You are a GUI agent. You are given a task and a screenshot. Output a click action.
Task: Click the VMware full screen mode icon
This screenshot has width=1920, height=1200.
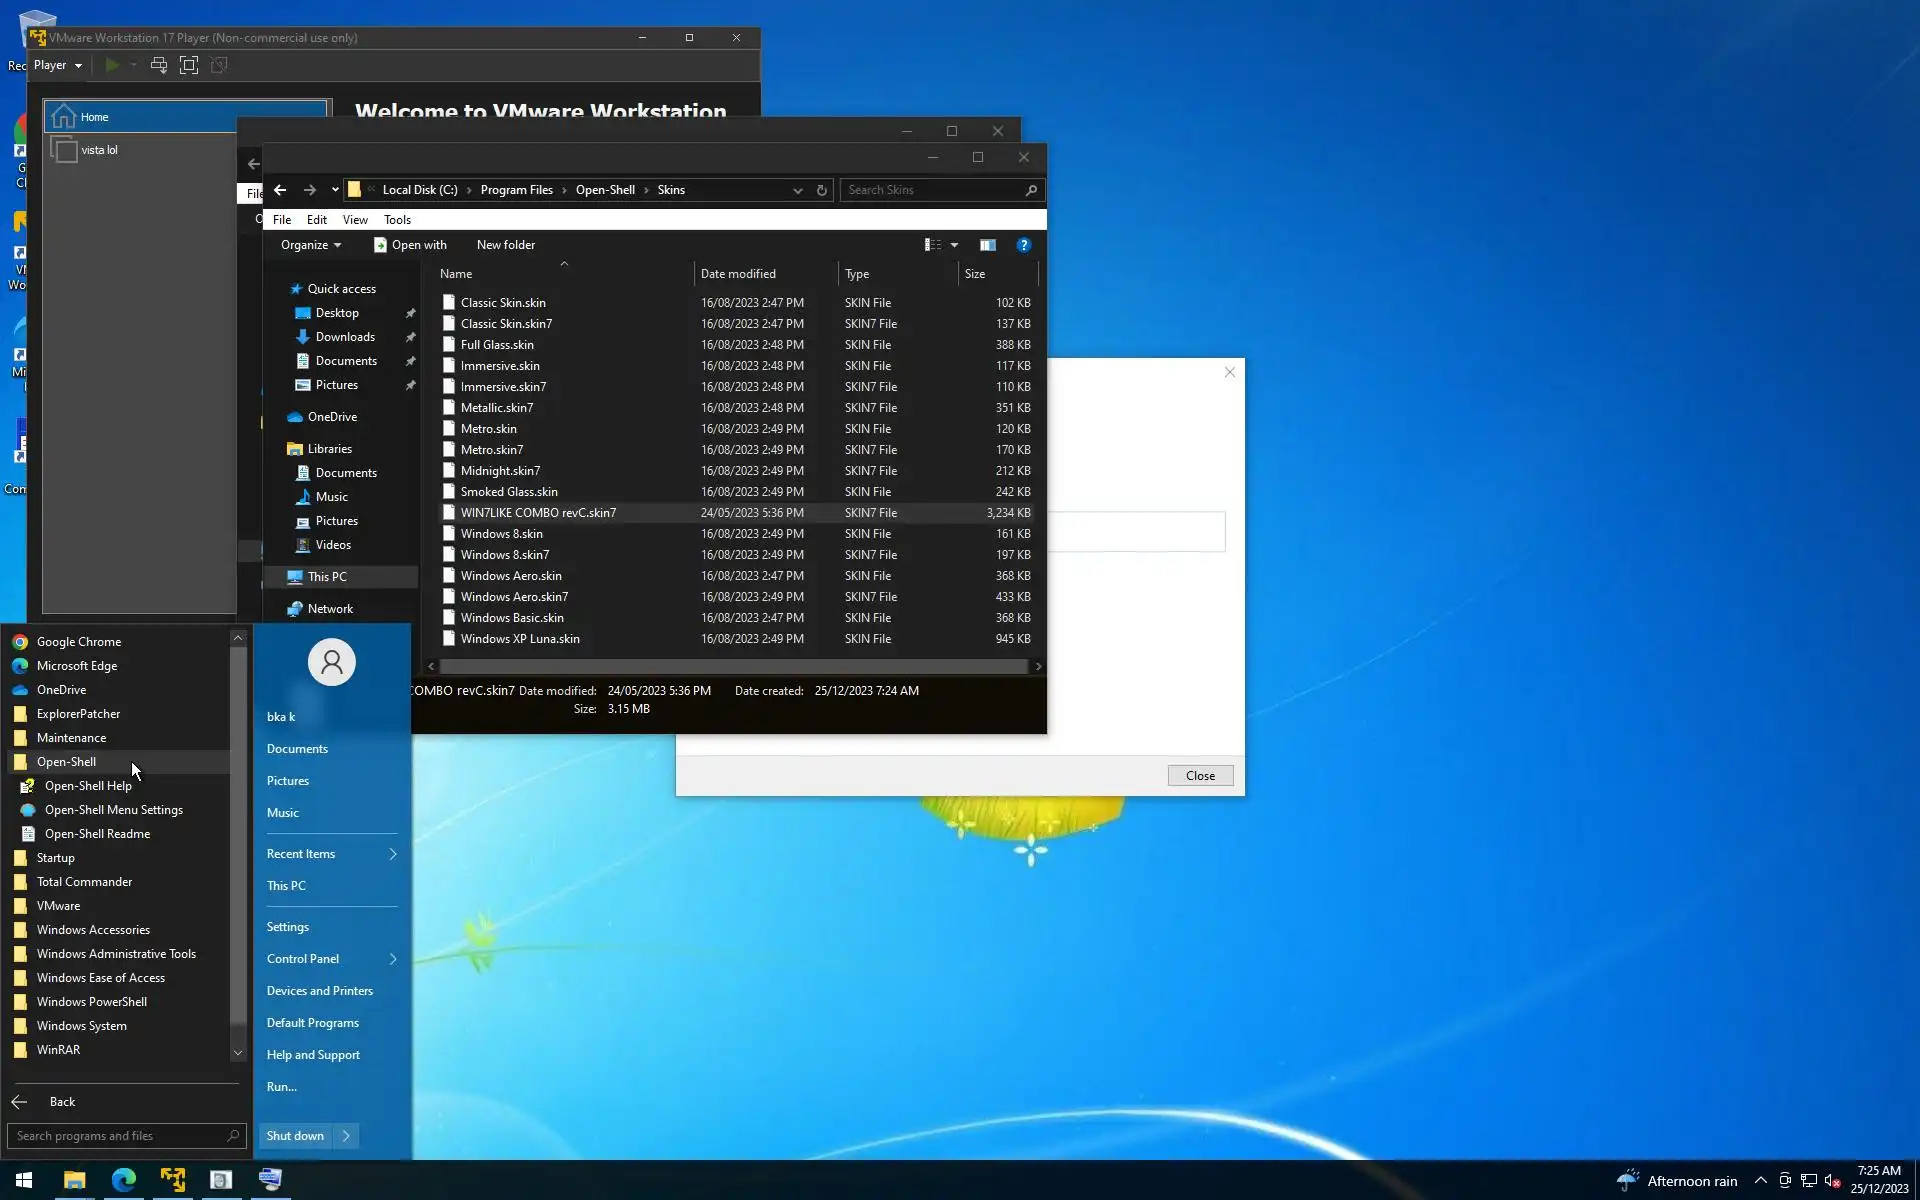click(189, 65)
